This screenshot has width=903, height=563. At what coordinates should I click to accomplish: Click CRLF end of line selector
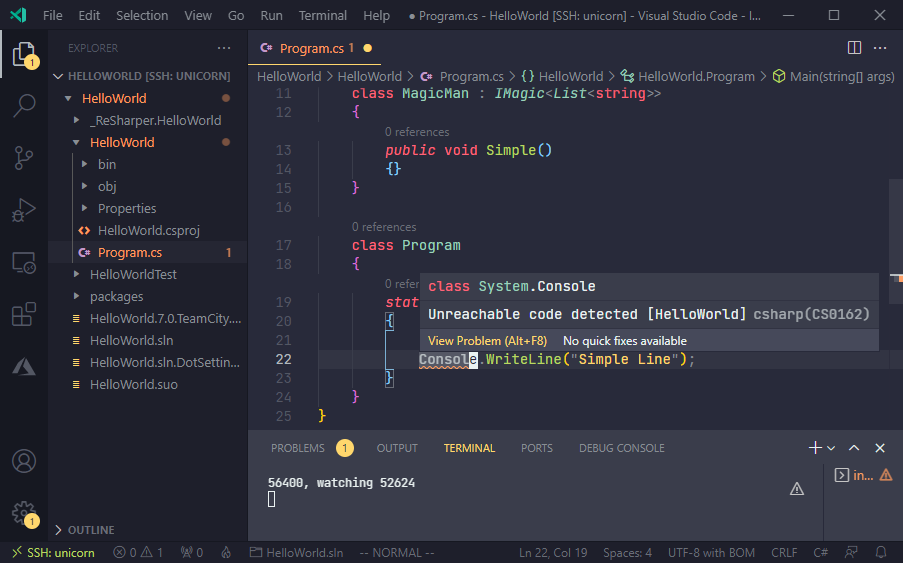pos(784,553)
